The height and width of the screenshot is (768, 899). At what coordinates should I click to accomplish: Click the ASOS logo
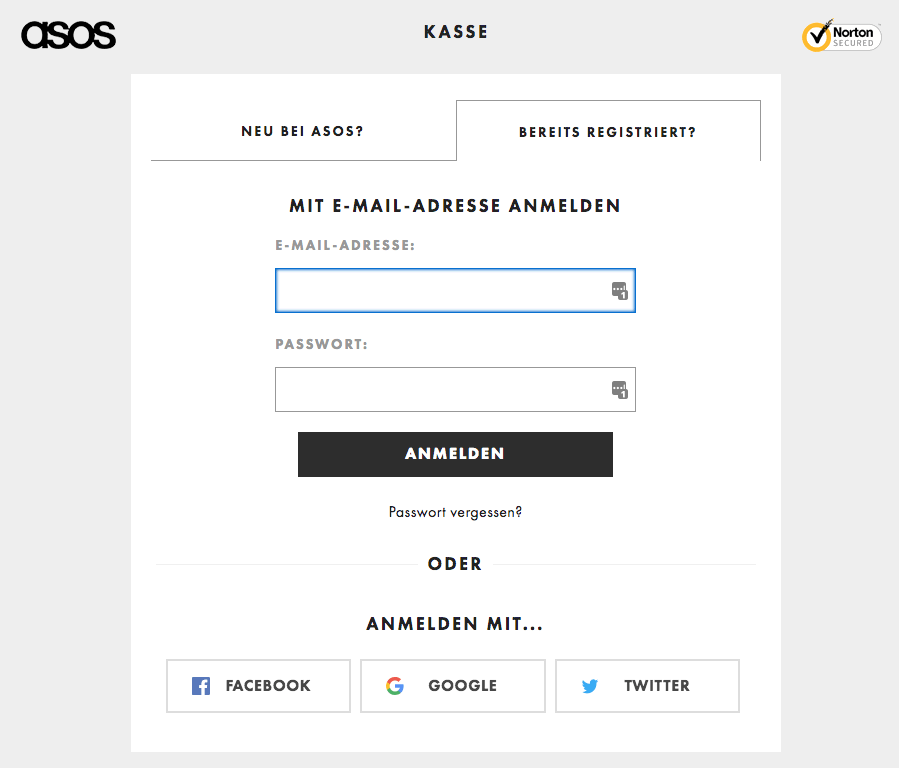(68, 35)
